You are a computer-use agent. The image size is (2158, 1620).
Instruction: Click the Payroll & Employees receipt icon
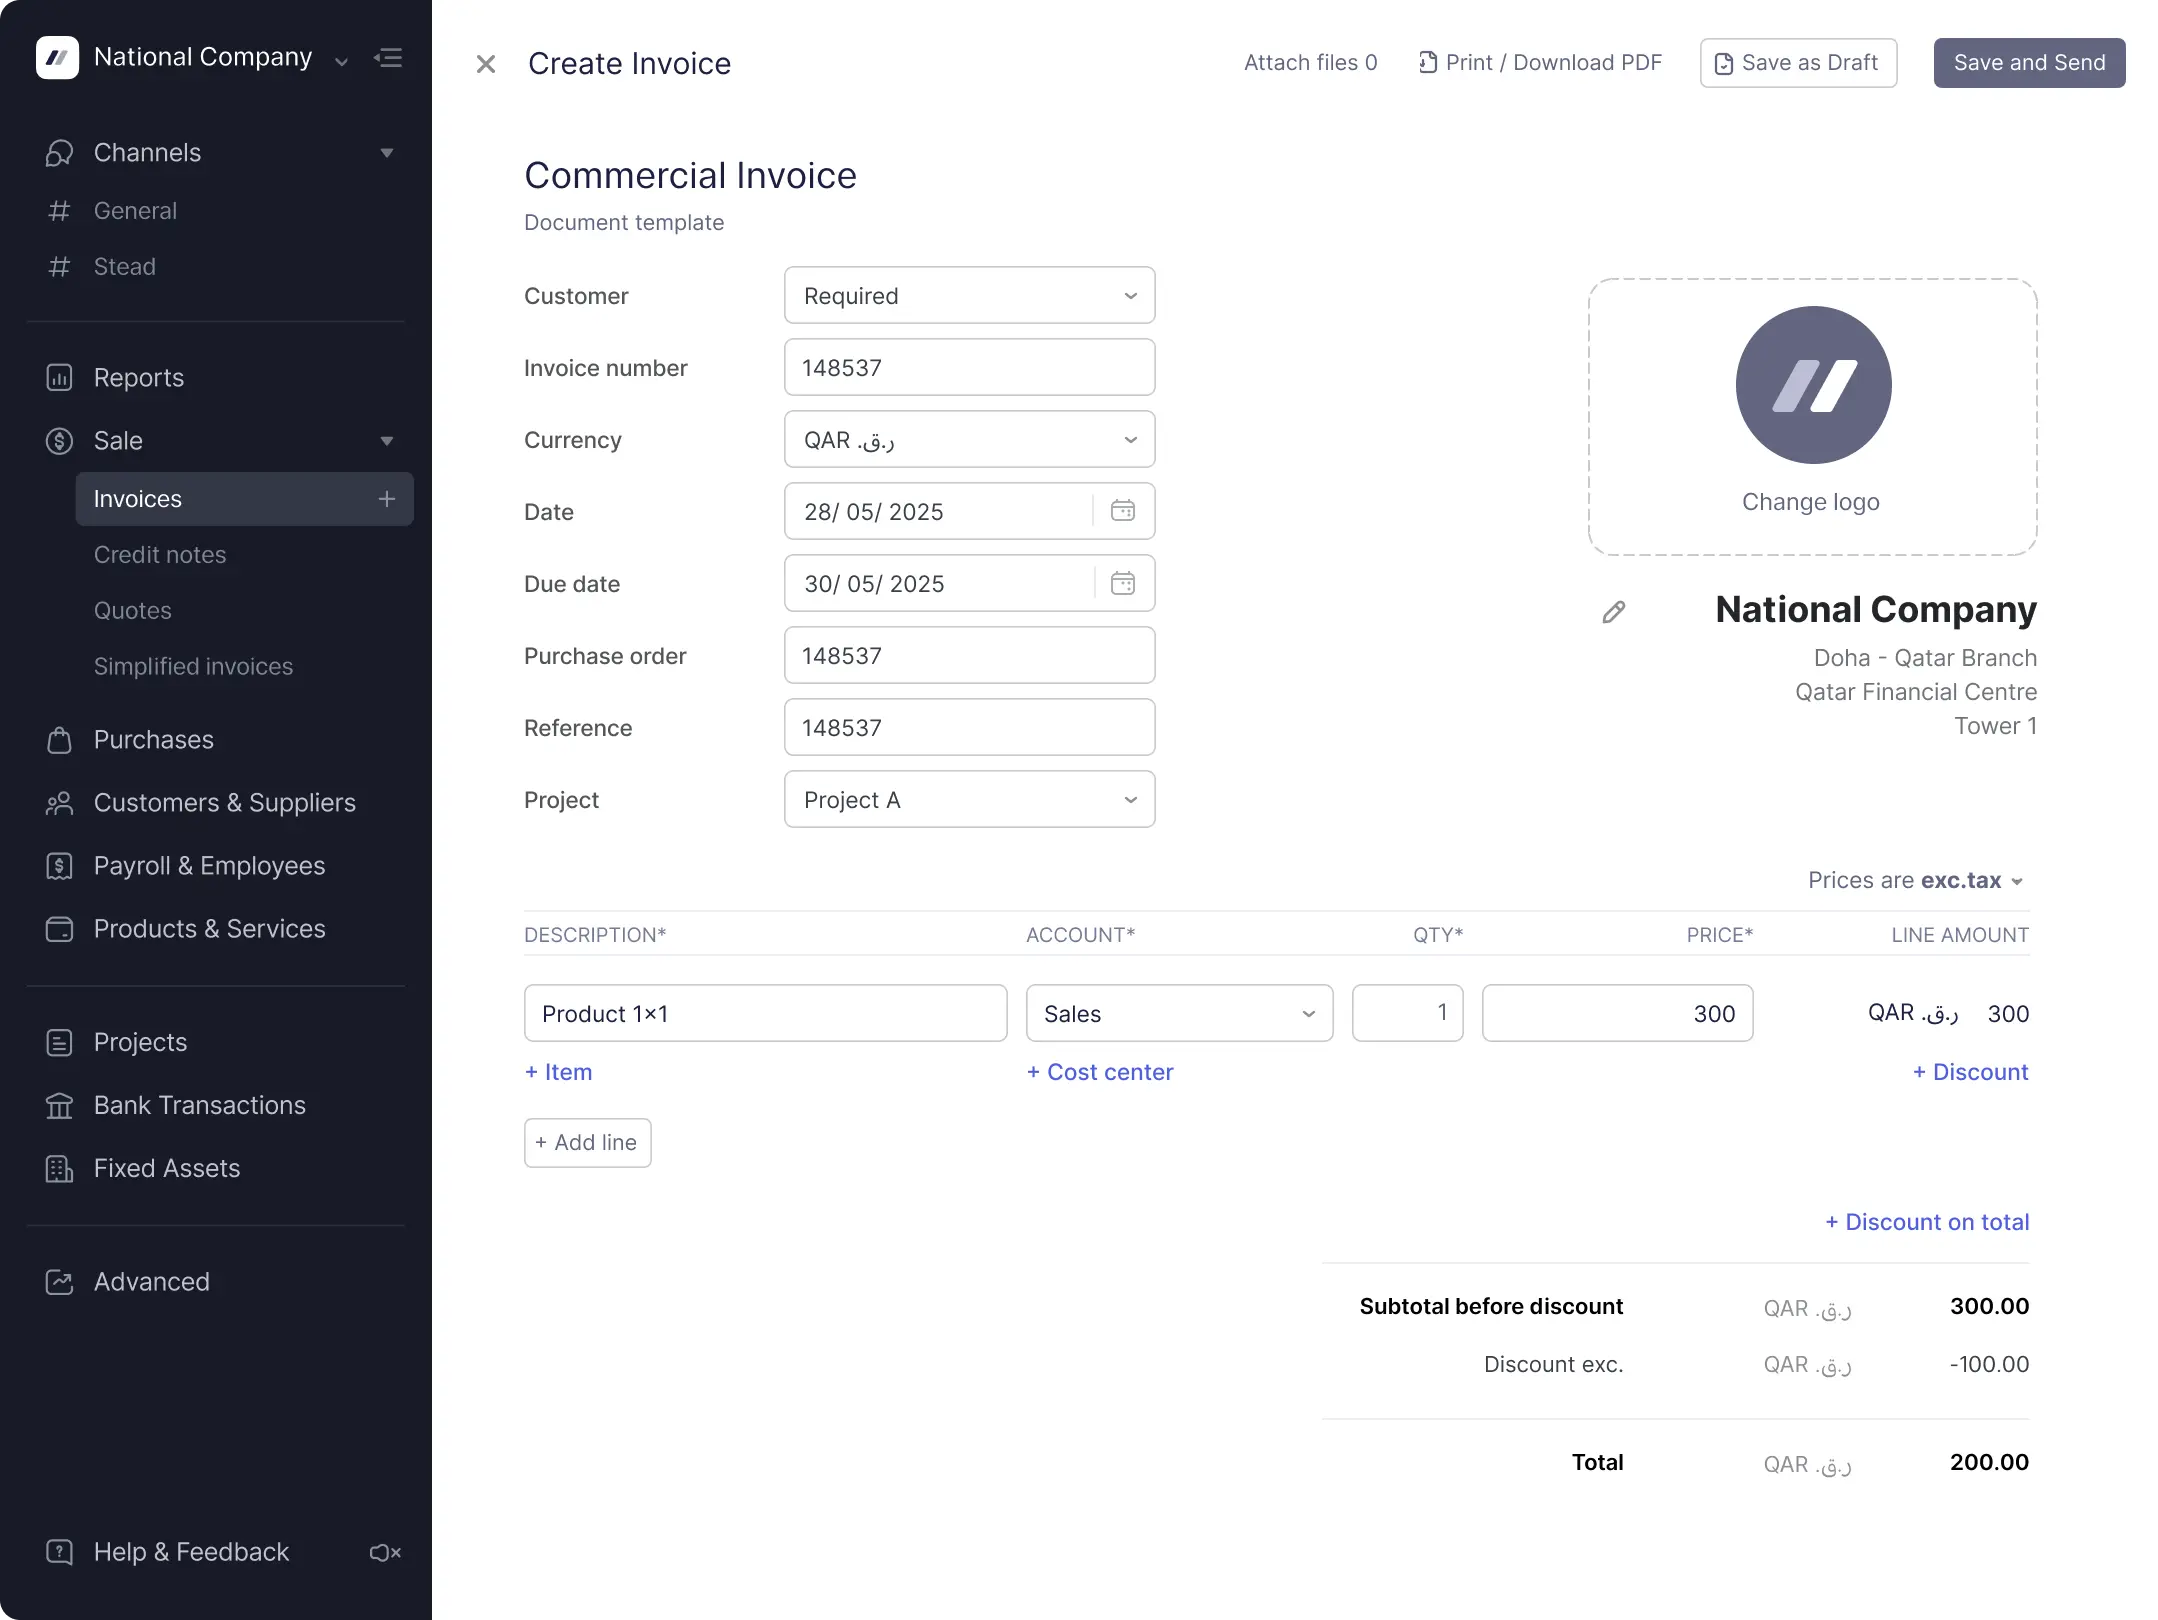(59, 866)
